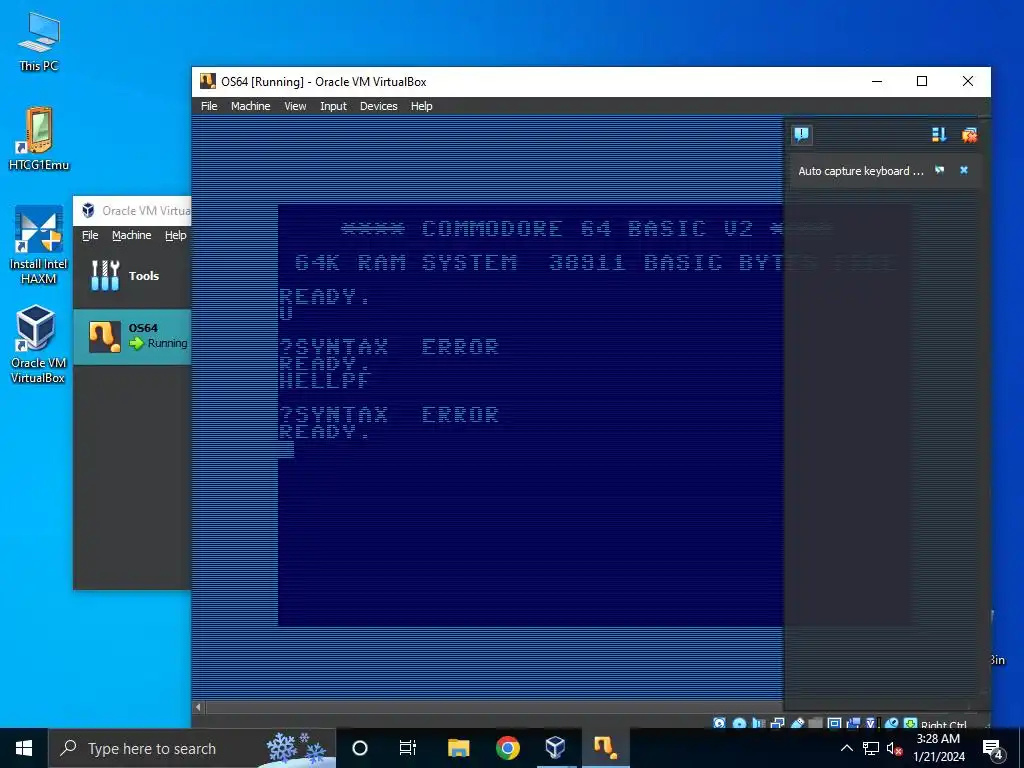Click the taskbar search box

coord(192,748)
